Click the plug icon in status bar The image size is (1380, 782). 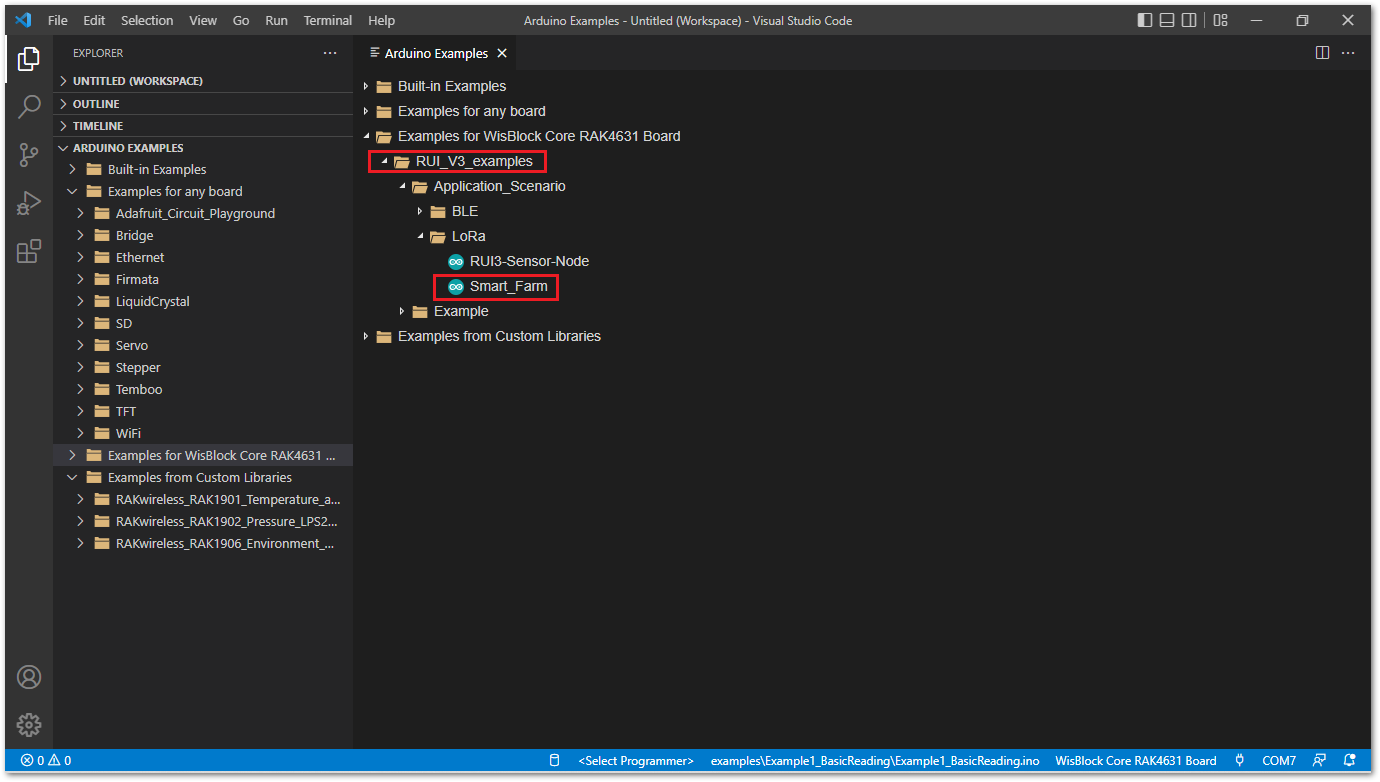coord(1240,761)
